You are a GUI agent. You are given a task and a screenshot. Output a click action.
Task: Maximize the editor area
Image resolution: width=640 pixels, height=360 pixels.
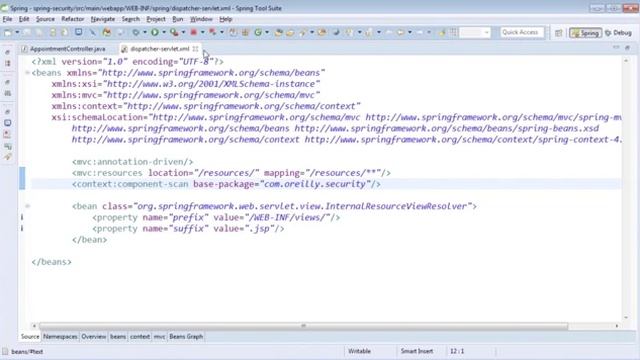(628, 48)
